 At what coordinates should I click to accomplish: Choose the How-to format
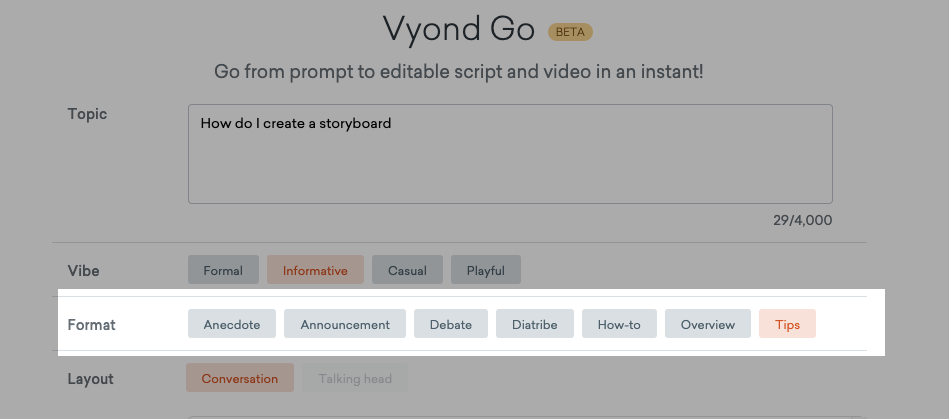point(619,324)
